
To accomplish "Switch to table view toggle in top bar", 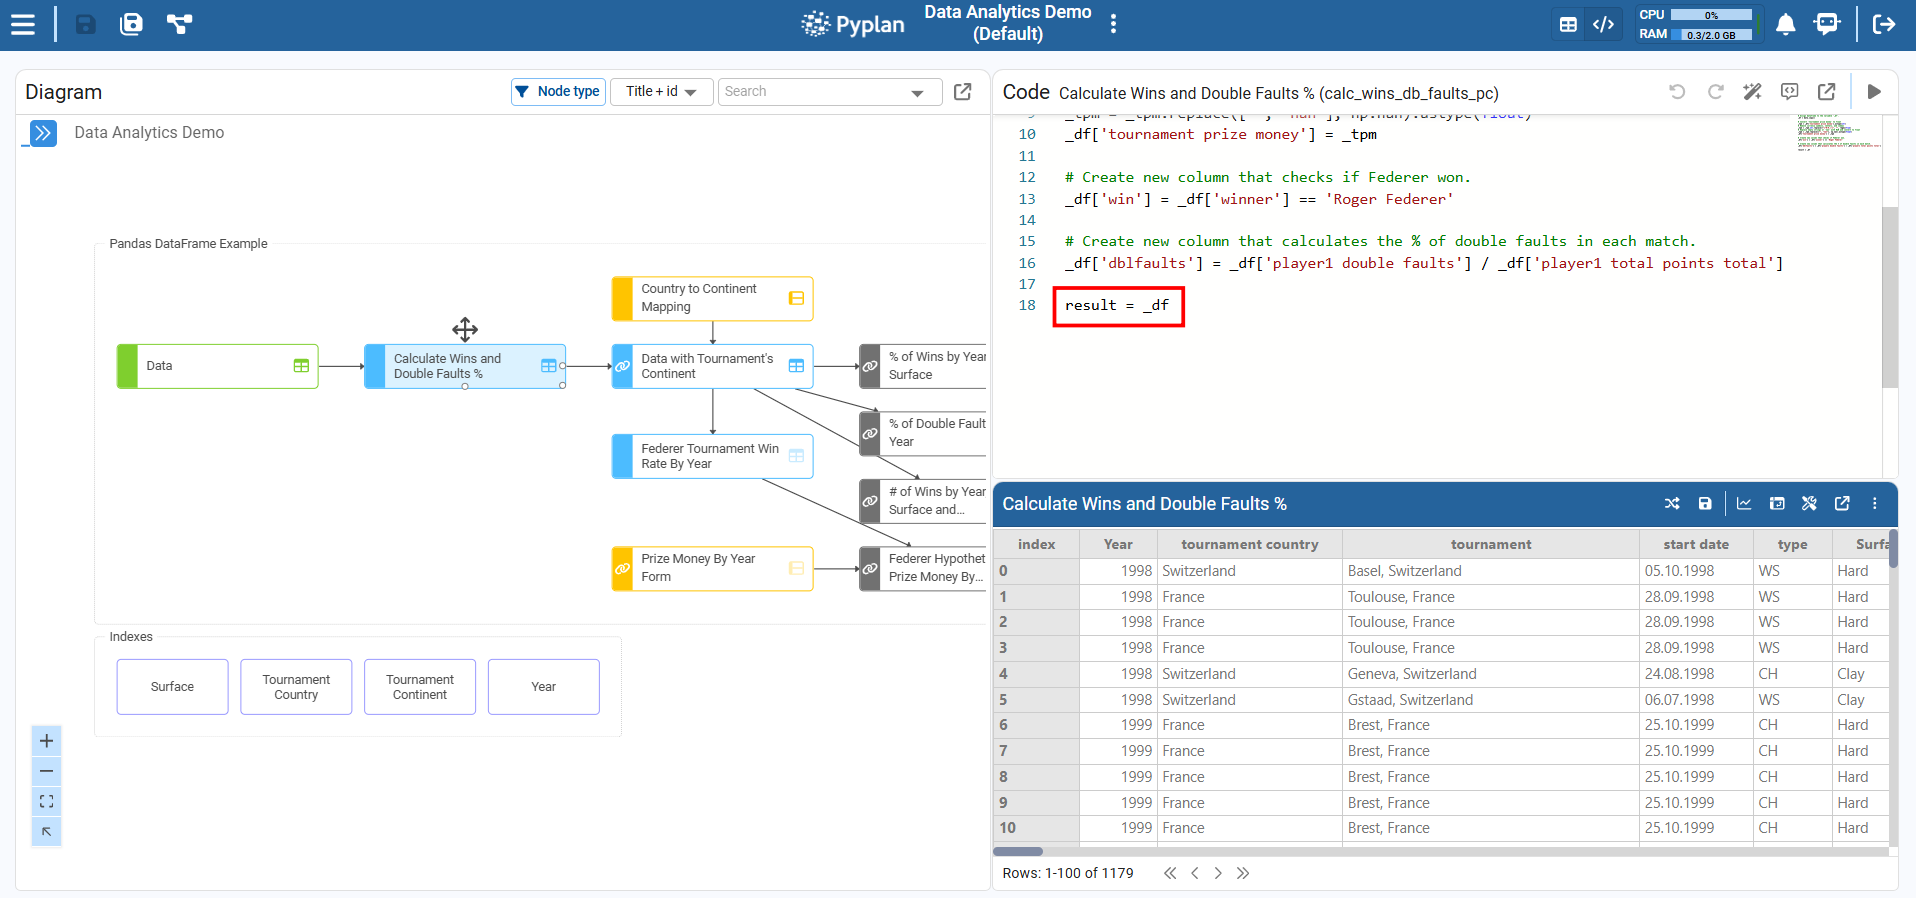I will coord(1568,25).
